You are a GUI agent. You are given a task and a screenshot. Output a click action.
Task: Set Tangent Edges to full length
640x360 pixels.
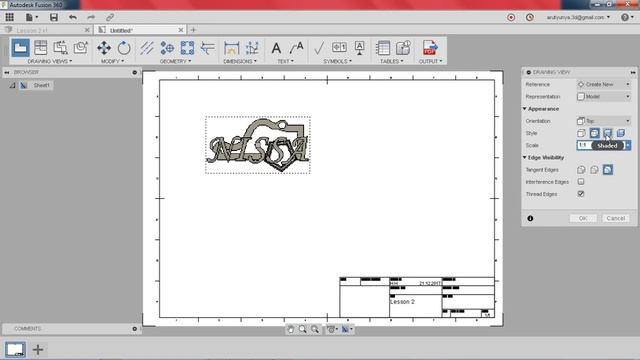581,170
